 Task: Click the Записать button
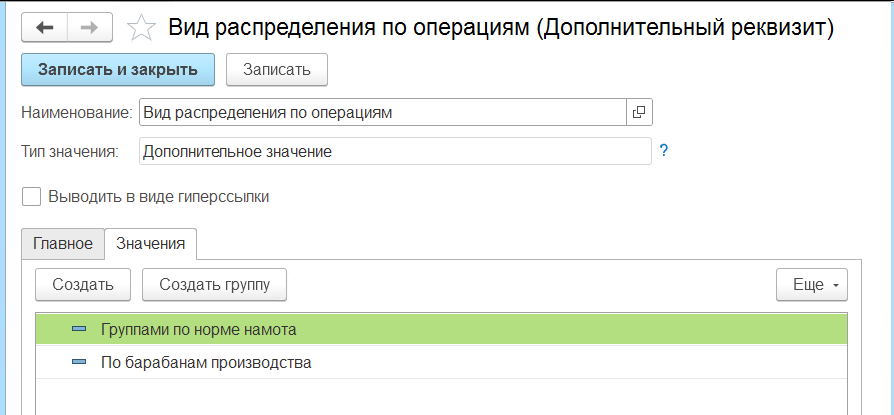pyautogui.click(x=277, y=70)
